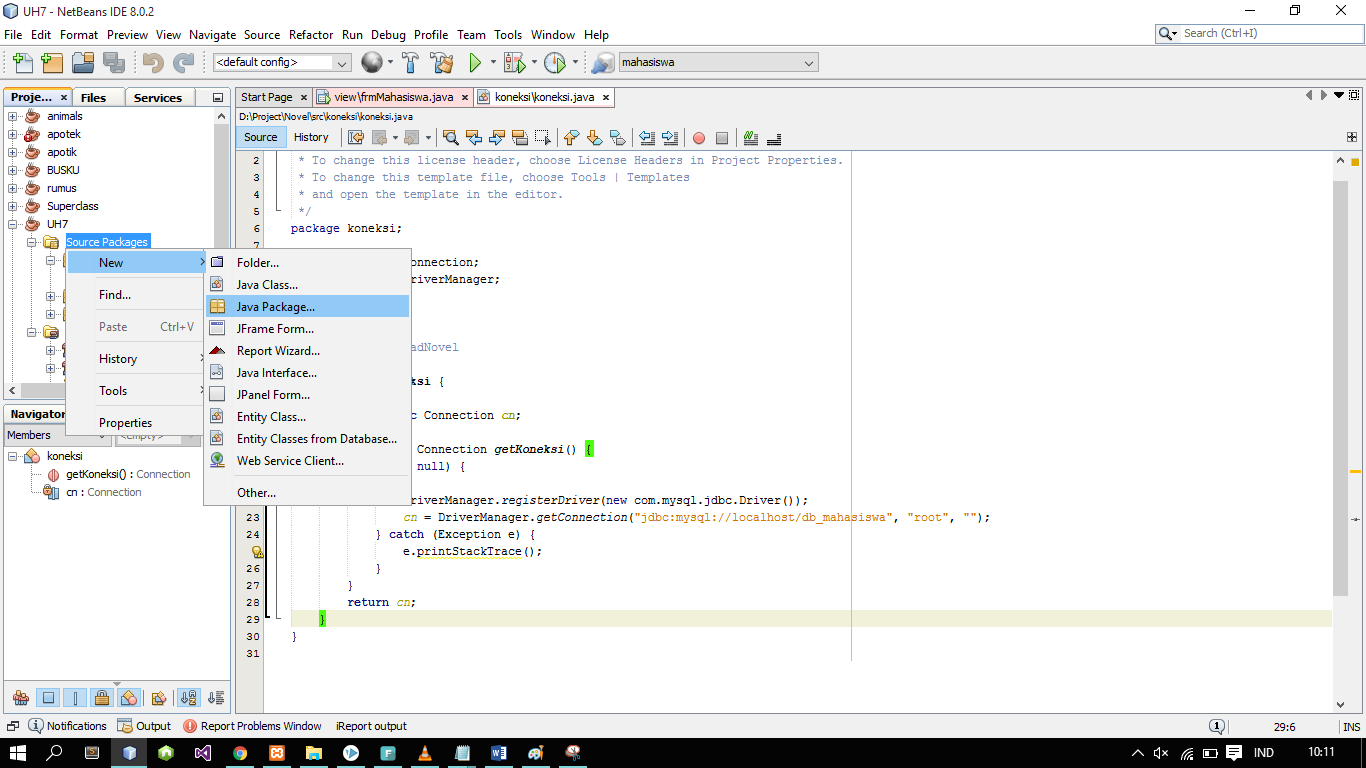Viewport: 1366px width, 768px height.
Task: Click the New Project toolbar icon
Action: click(x=51, y=62)
